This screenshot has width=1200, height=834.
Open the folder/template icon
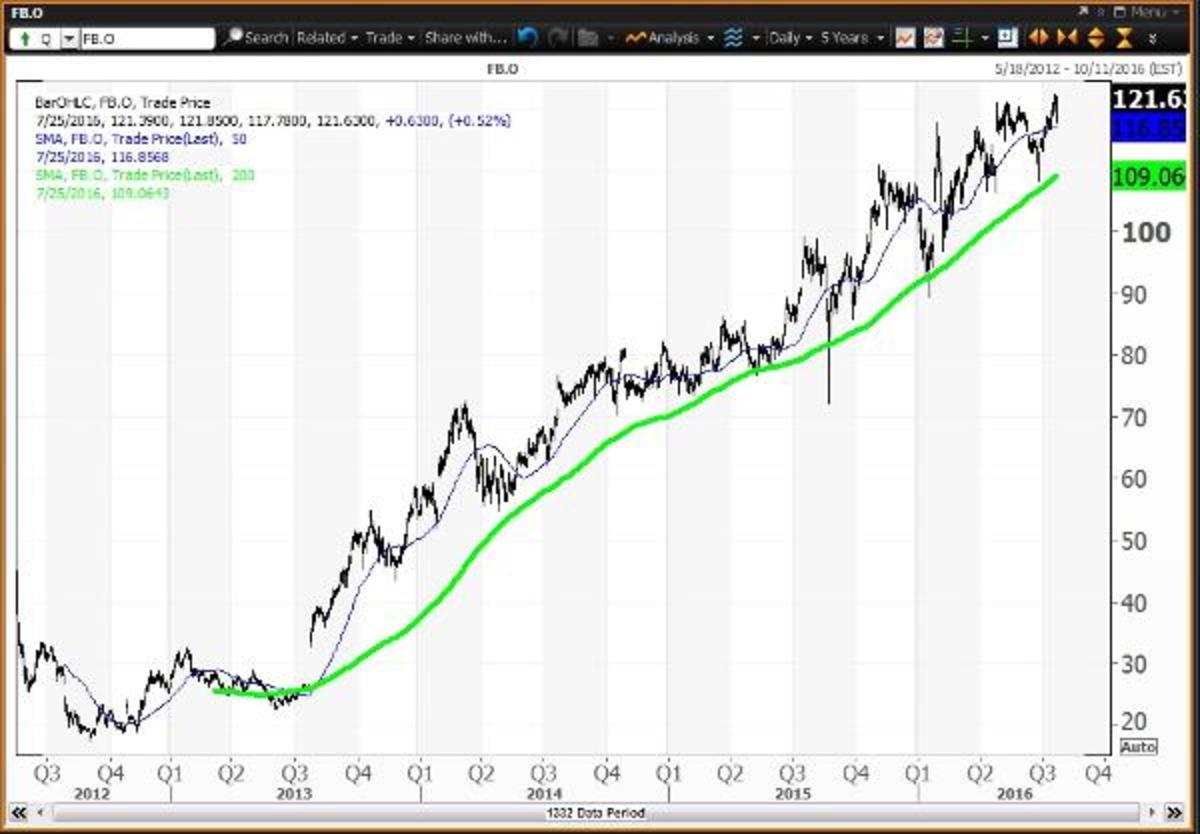click(x=588, y=38)
